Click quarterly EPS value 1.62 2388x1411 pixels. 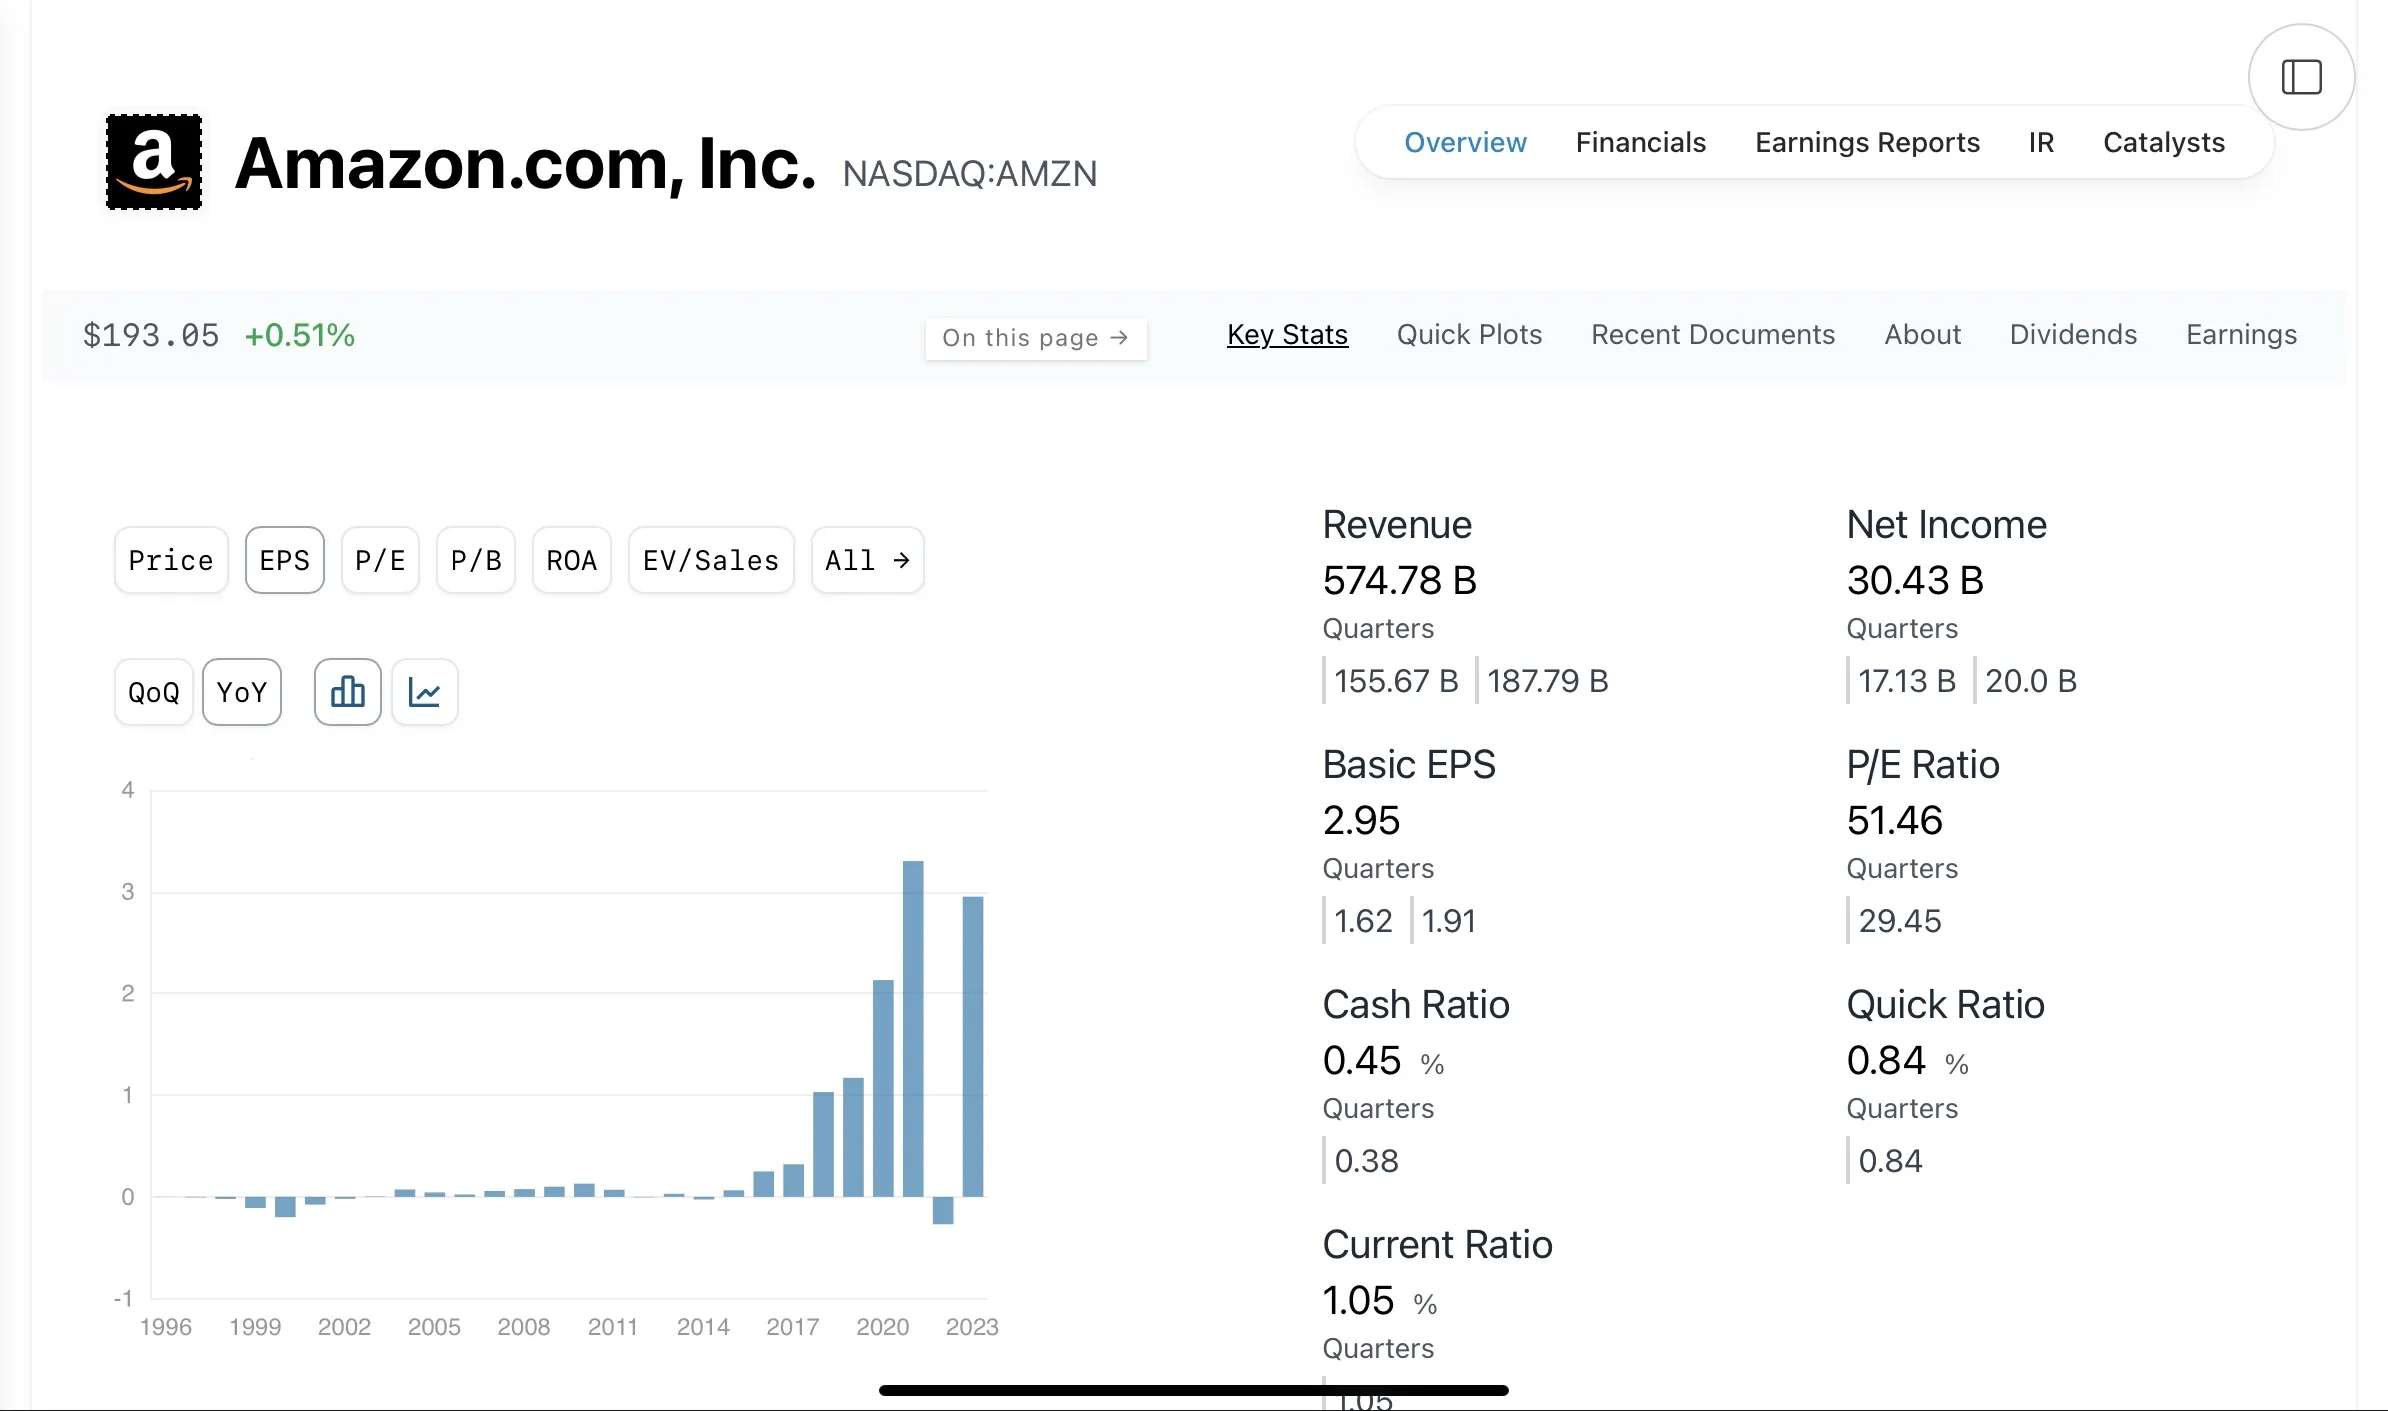pyautogui.click(x=1363, y=921)
